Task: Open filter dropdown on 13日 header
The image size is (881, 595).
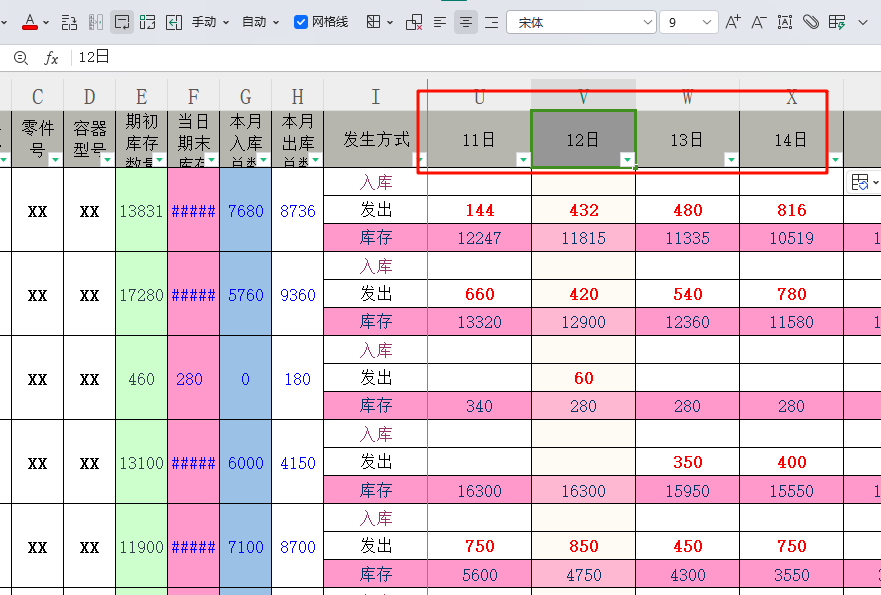Action: [x=731, y=160]
